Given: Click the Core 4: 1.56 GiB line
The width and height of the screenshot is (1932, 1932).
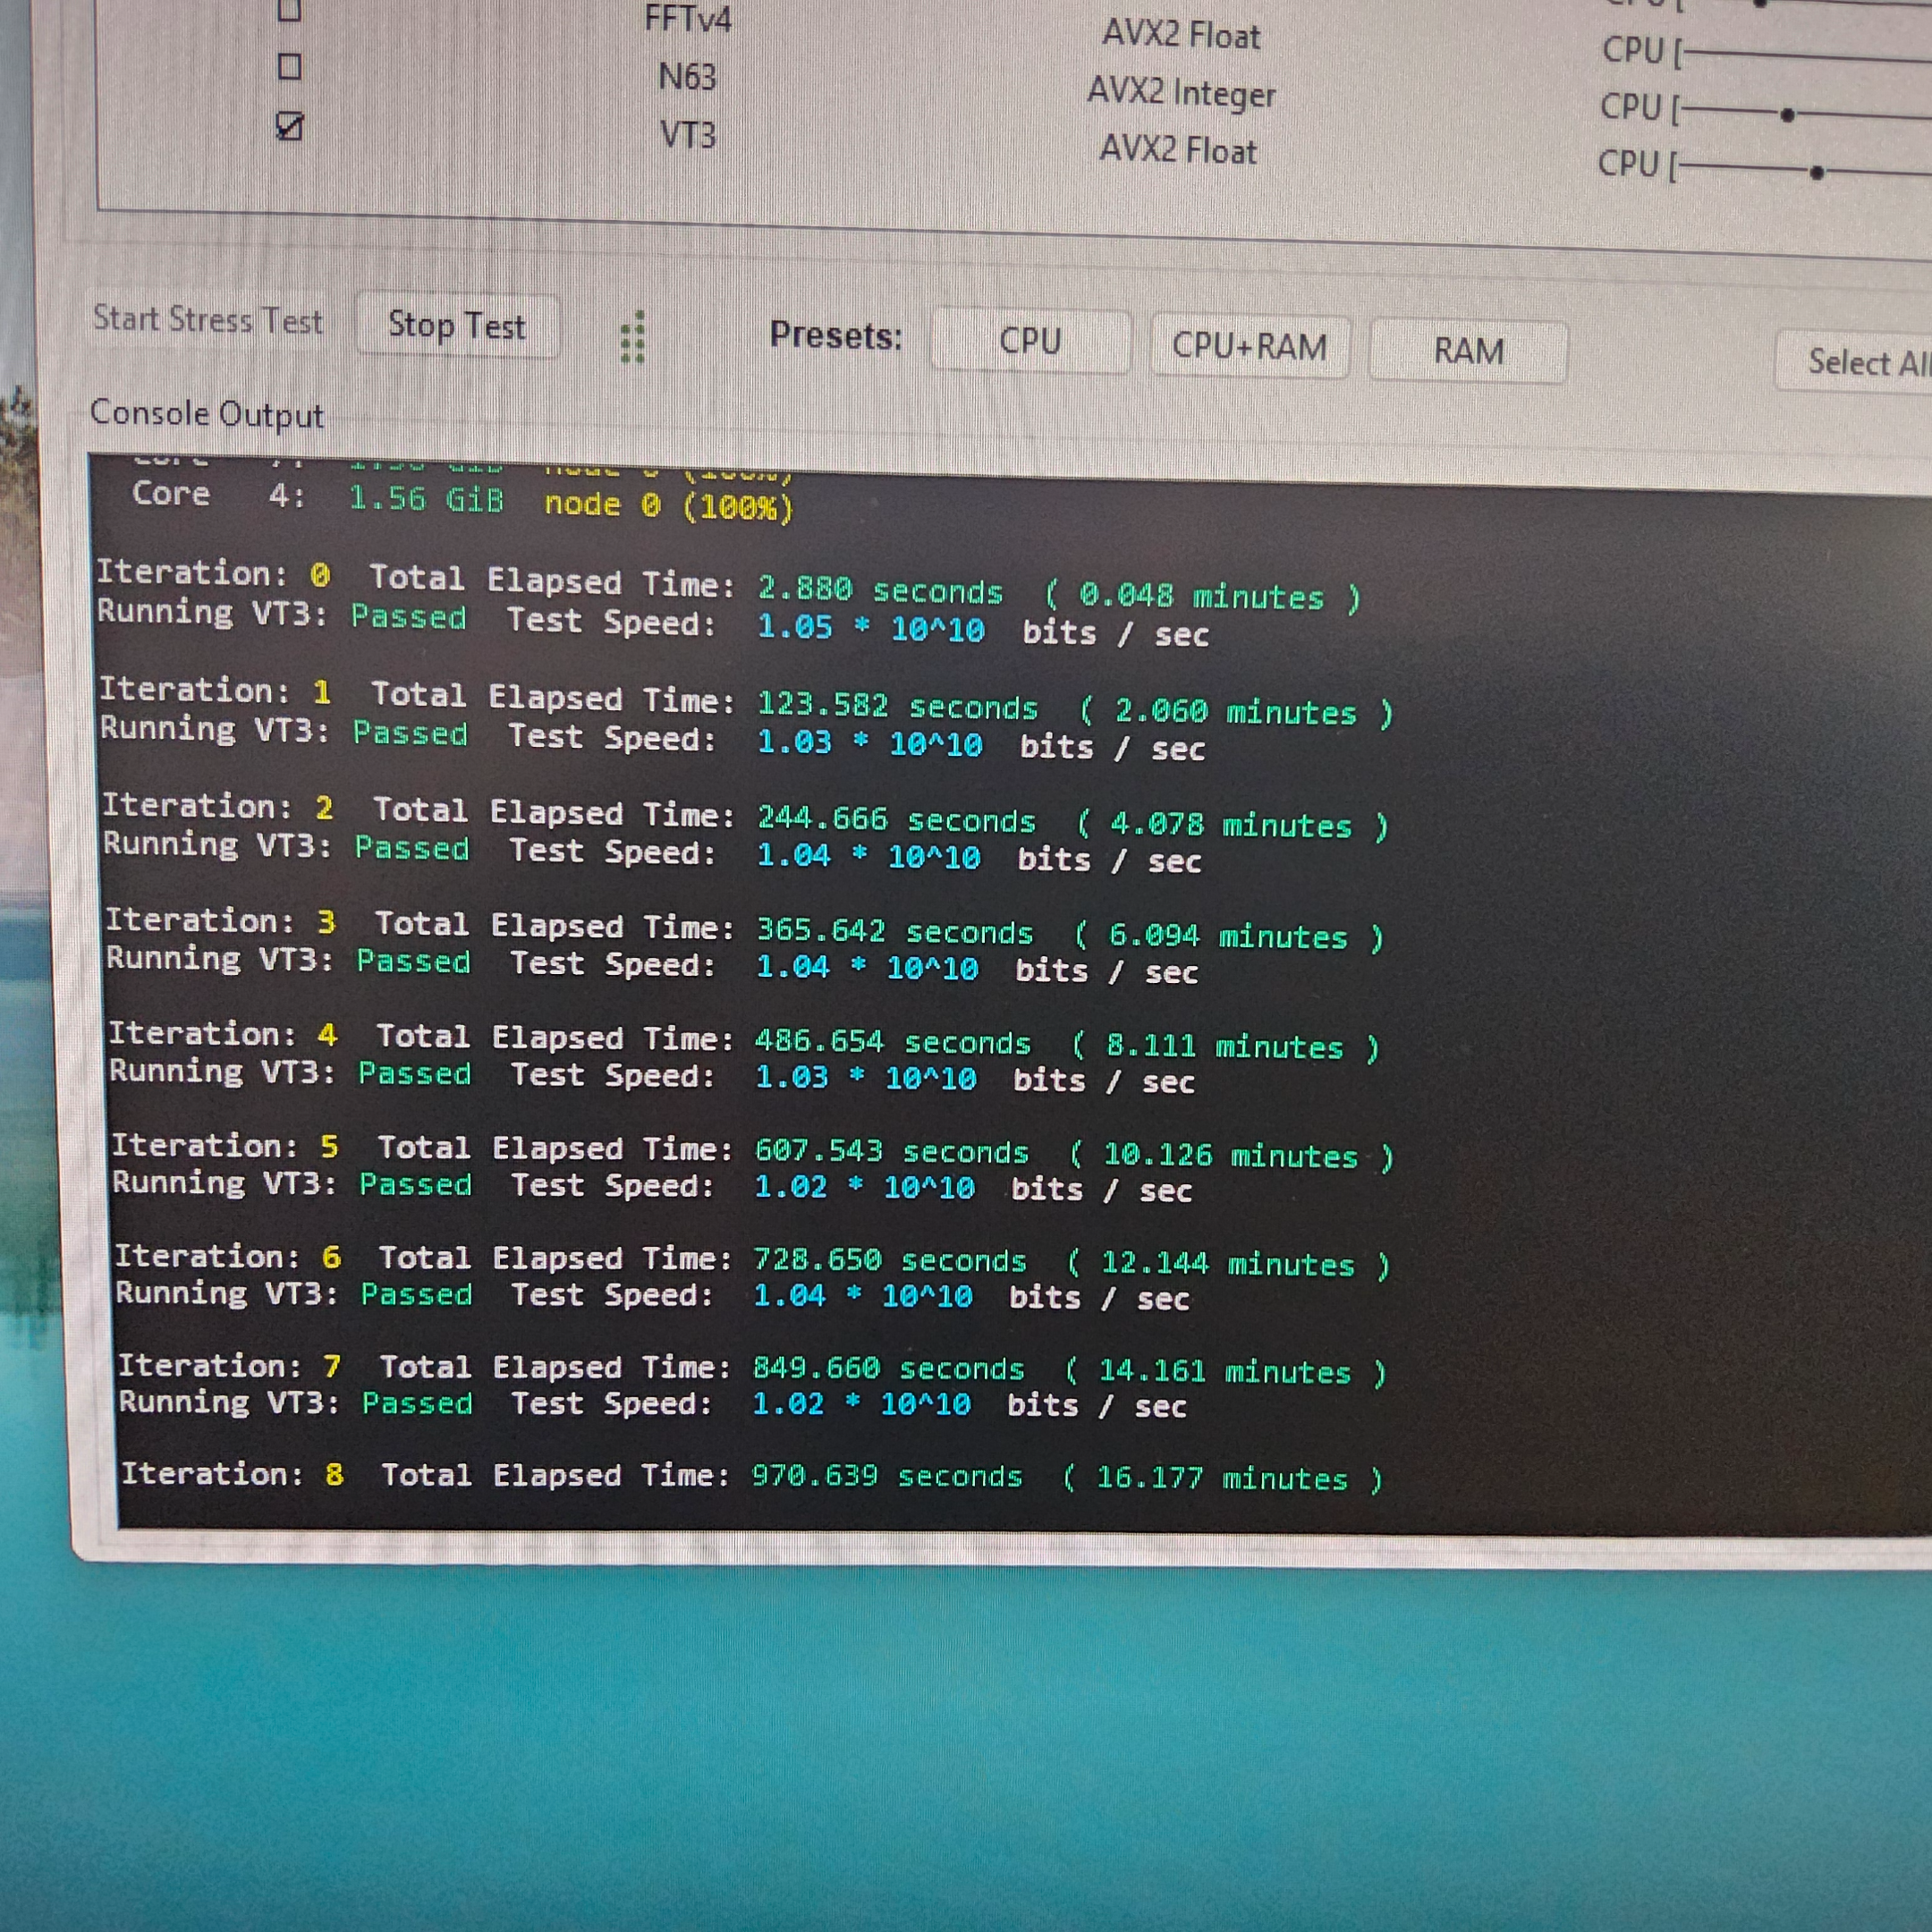Looking at the screenshot, I should [x=318, y=496].
